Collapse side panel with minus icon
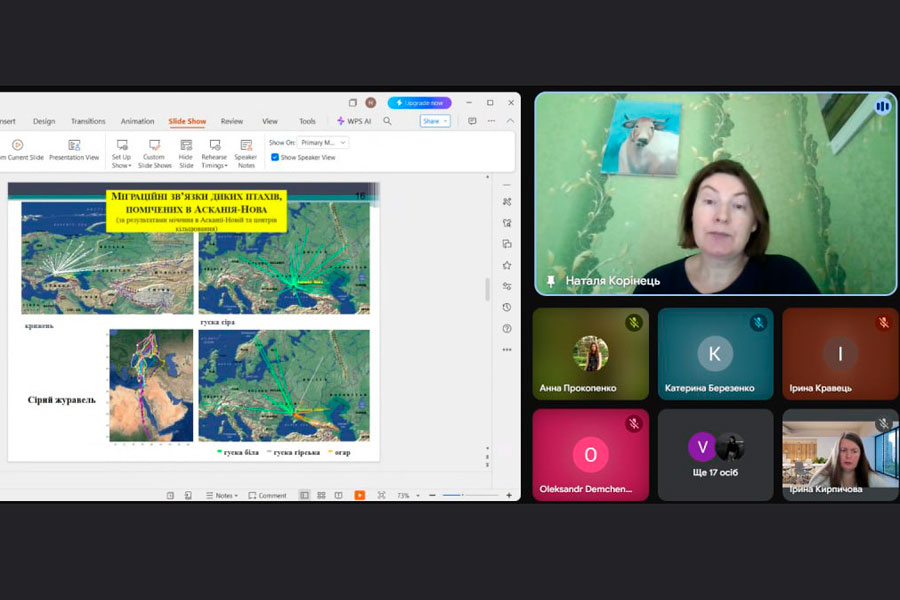The width and height of the screenshot is (900, 600). [507, 185]
